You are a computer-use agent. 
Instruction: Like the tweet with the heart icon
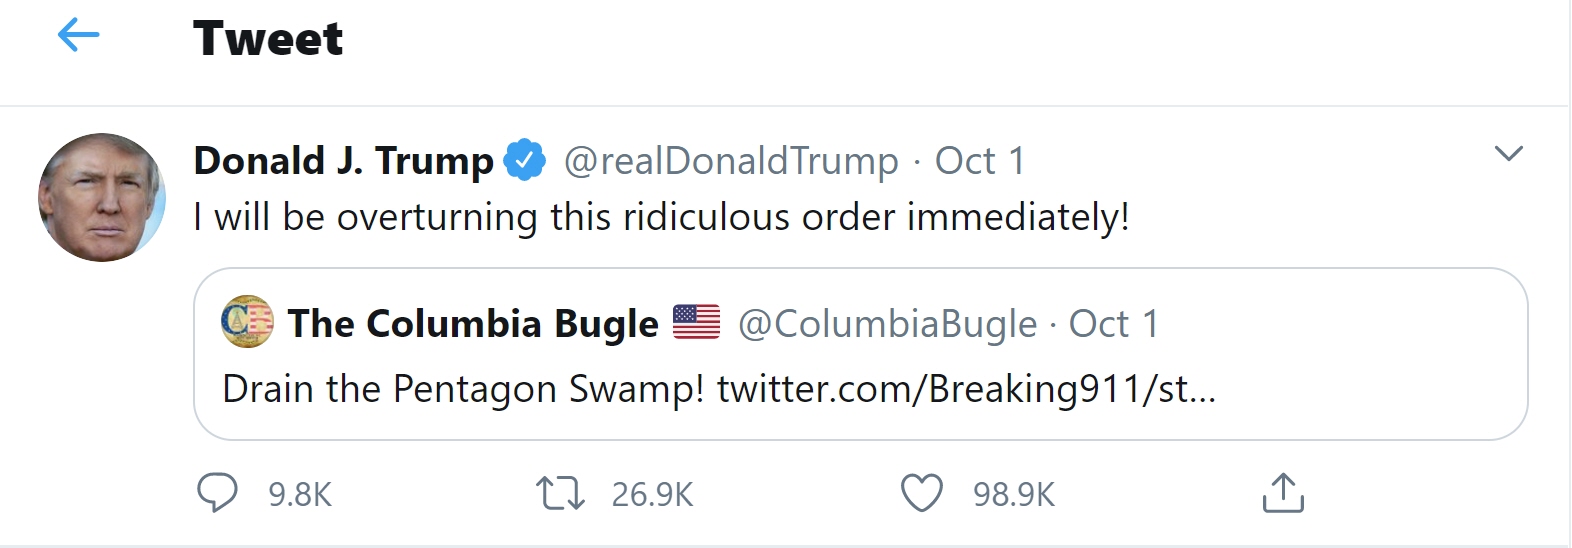[921, 493]
